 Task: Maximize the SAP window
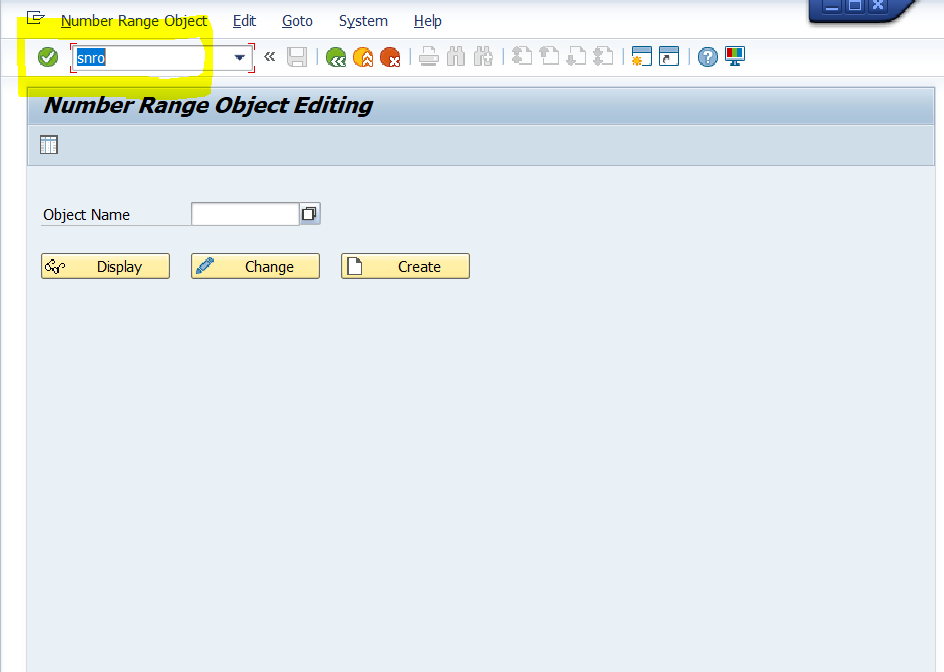[x=854, y=6]
